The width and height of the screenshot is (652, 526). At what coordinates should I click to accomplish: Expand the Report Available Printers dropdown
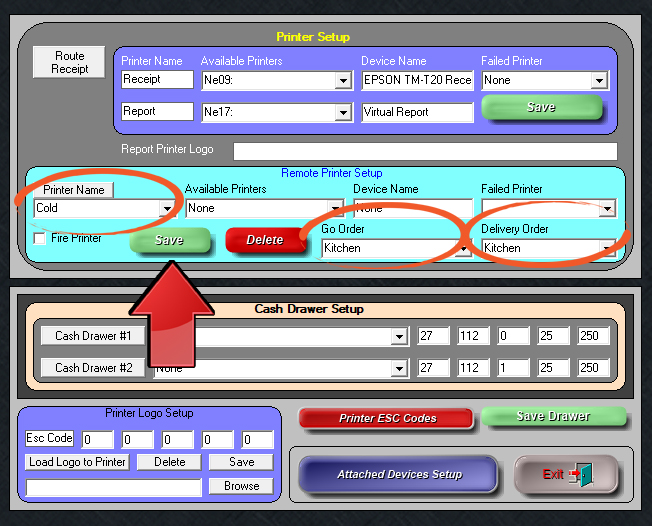click(342, 113)
